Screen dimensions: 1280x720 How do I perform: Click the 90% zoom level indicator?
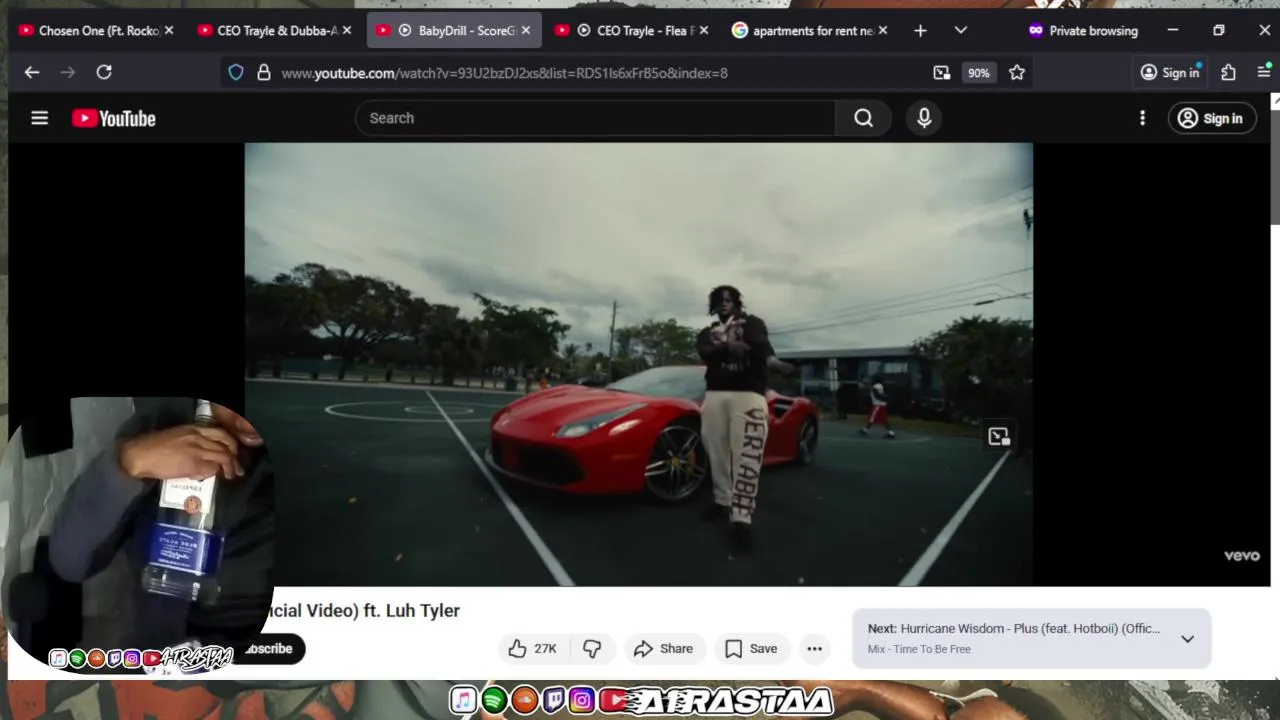click(978, 73)
